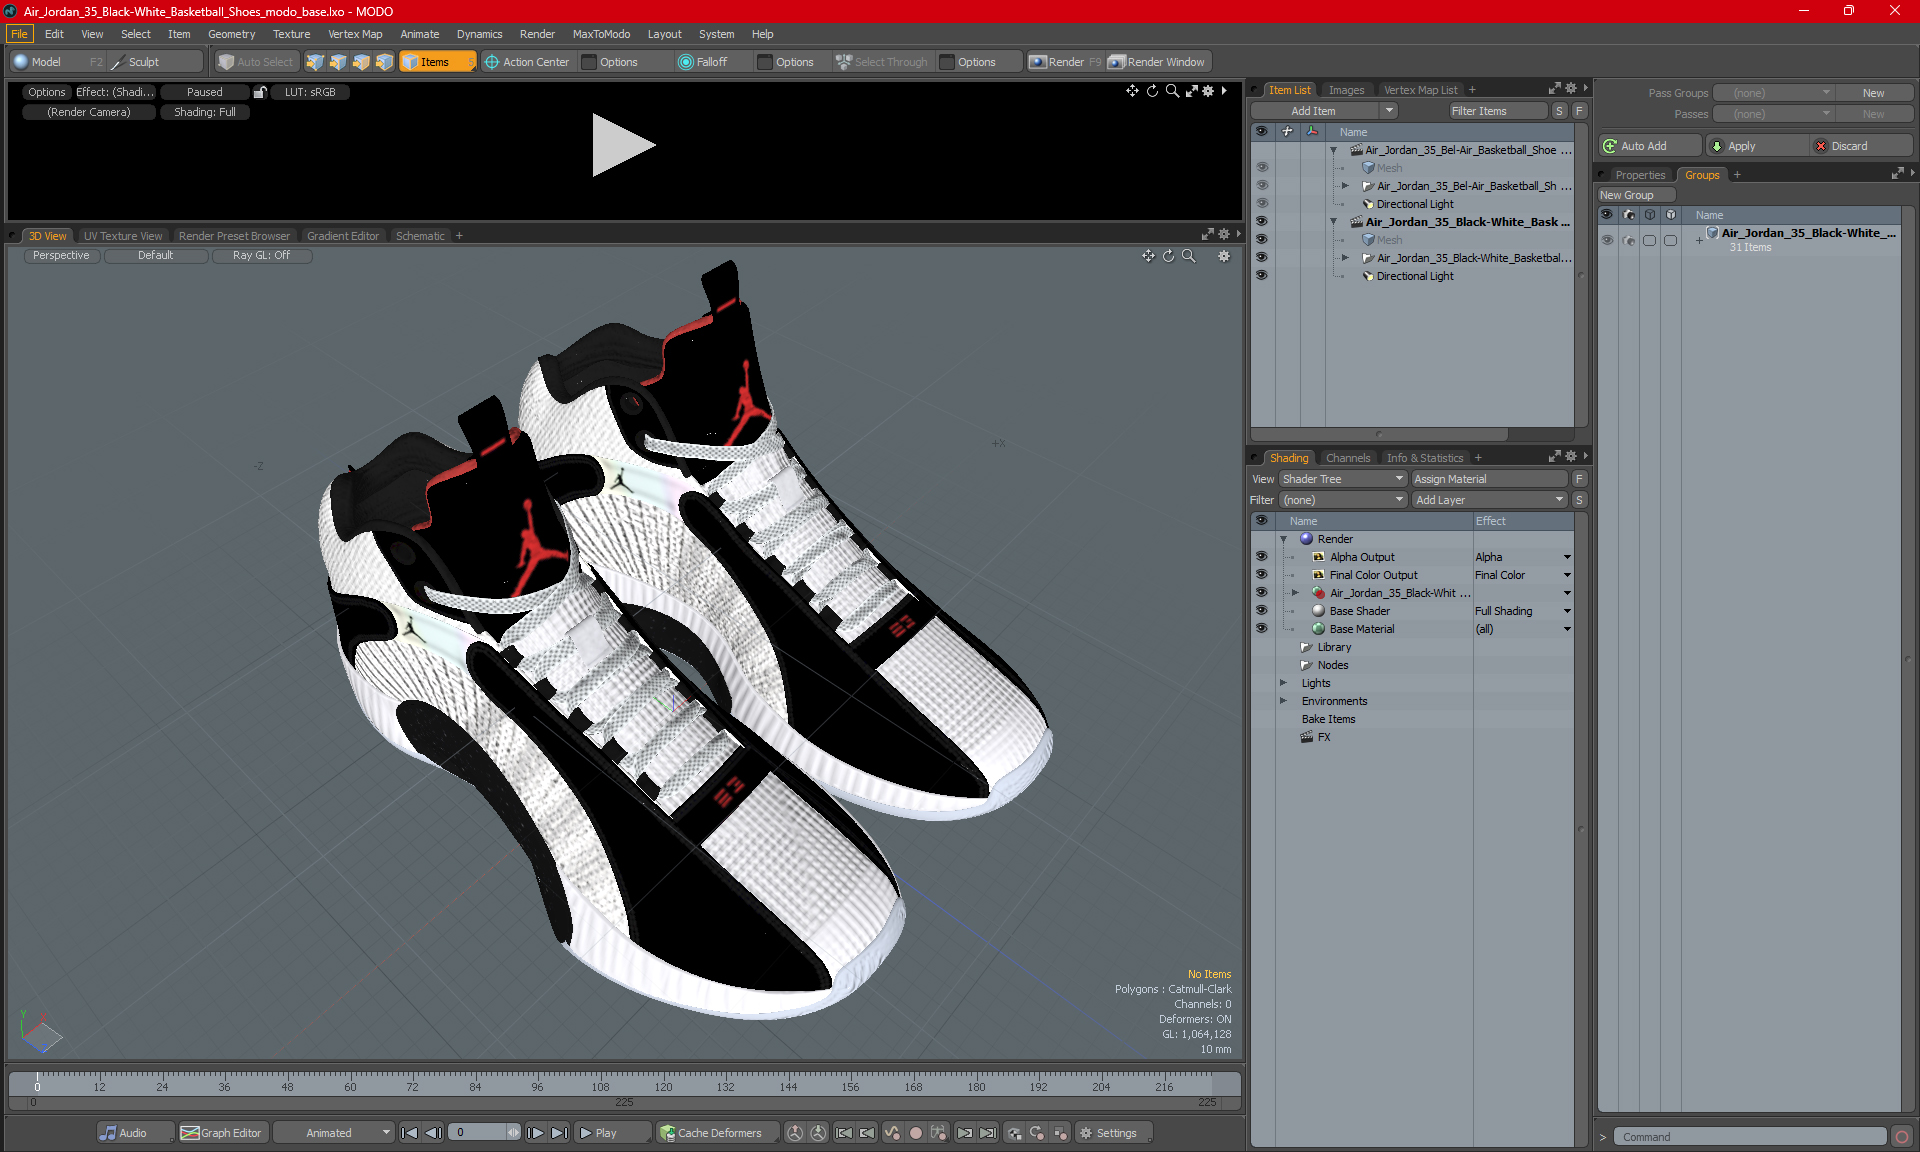
Task: Toggle the auto-key record red circle
Action: (915, 1133)
